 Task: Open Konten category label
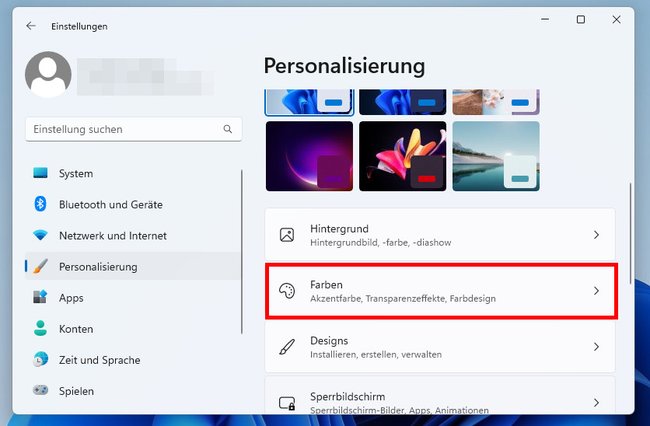click(x=76, y=329)
